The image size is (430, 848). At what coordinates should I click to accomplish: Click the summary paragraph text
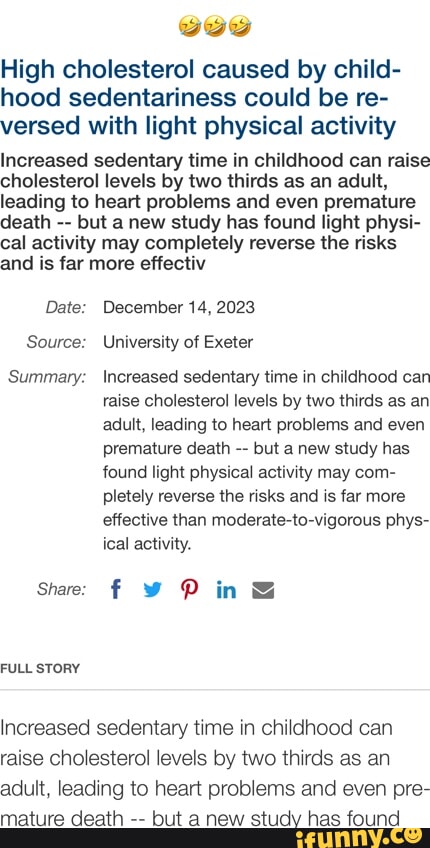point(266,461)
